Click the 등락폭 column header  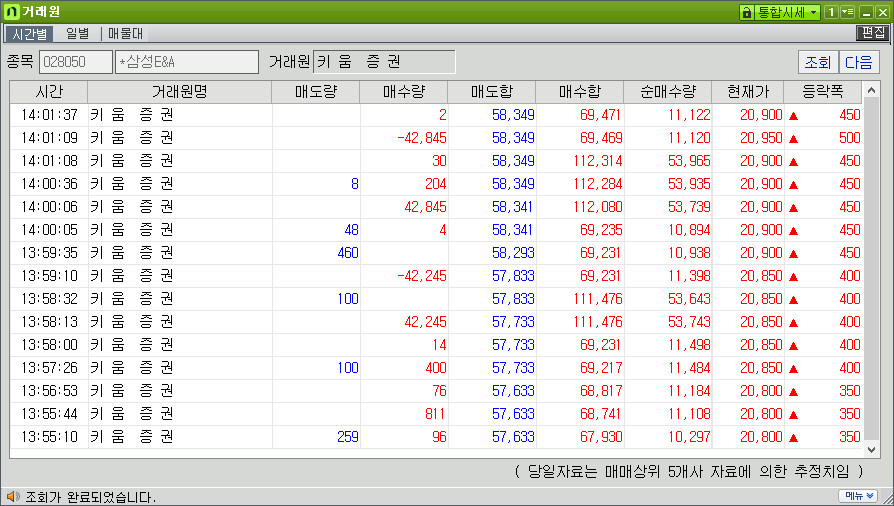[x=823, y=92]
